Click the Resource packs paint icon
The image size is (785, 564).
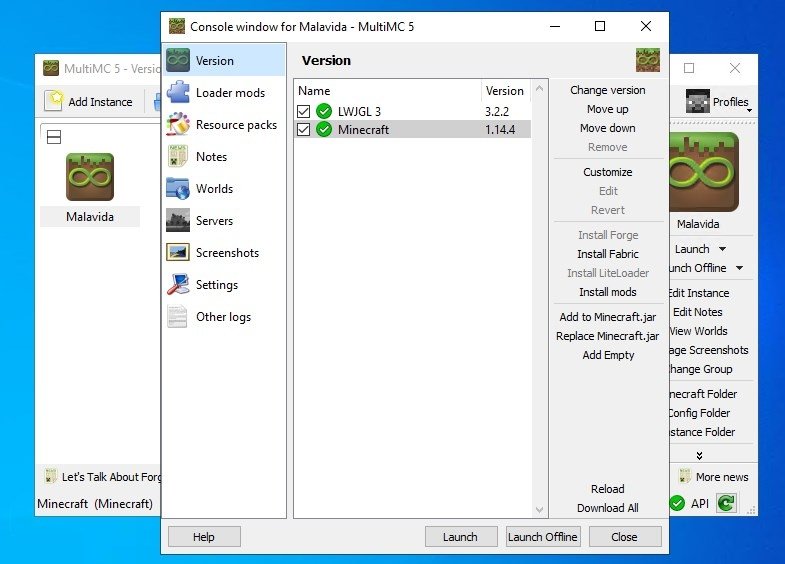pyautogui.click(x=178, y=125)
